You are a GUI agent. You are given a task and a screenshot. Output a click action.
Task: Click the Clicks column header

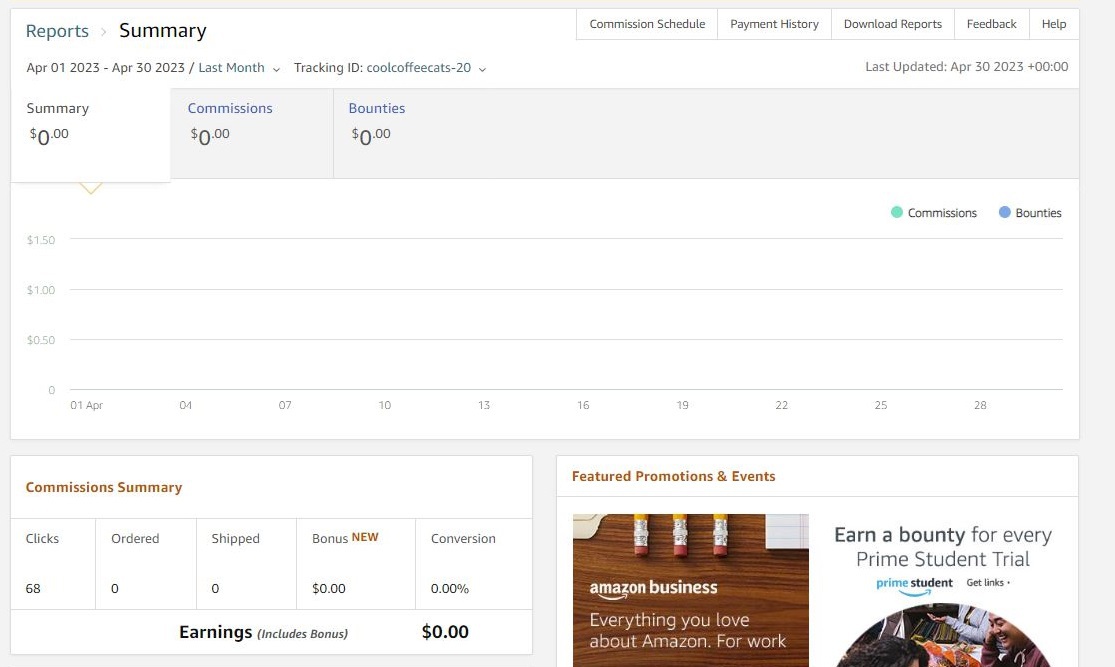coord(42,538)
